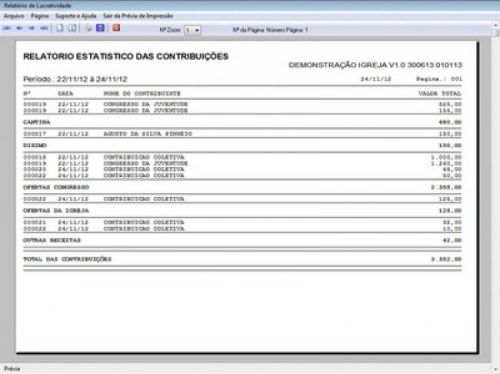This screenshot has height=374, width=500.
Task: Click the 'Nº da Página' toolbar label
Action: [x=248, y=30]
